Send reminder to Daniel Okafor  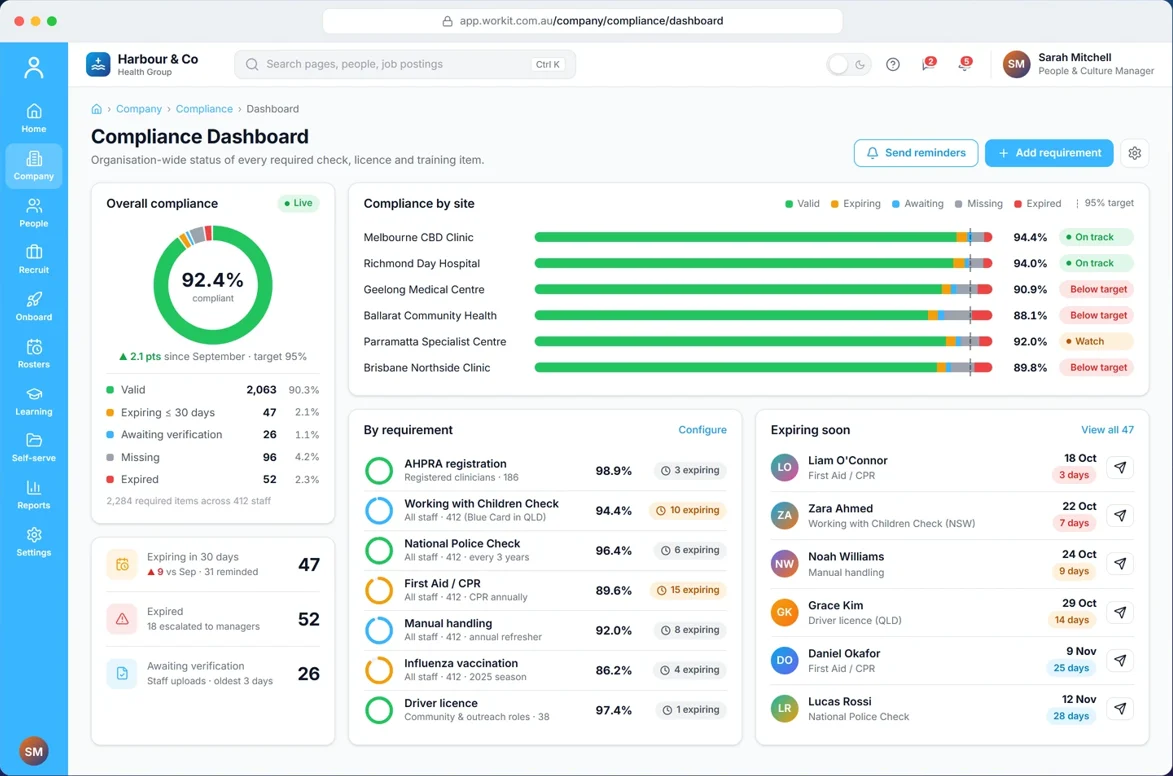tap(1120, 660)
